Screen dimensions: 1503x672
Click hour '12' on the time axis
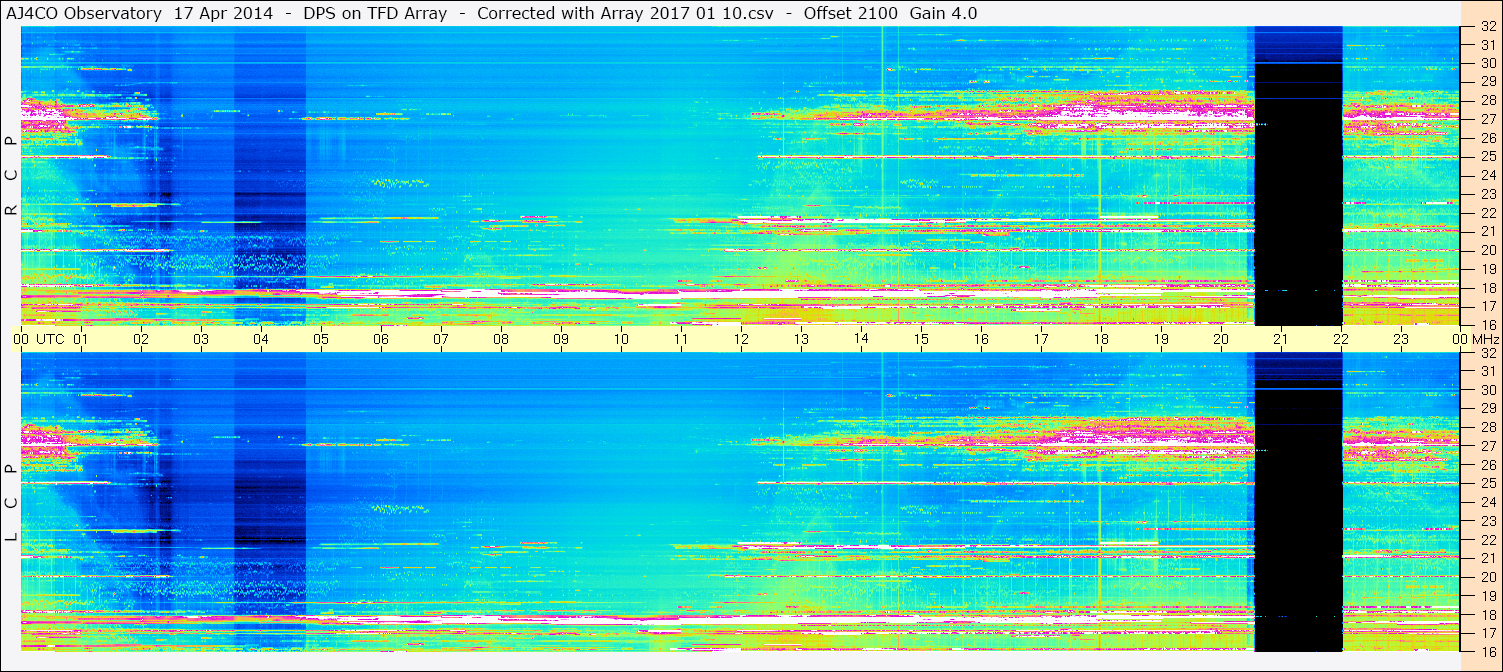(x=741, y=339)
